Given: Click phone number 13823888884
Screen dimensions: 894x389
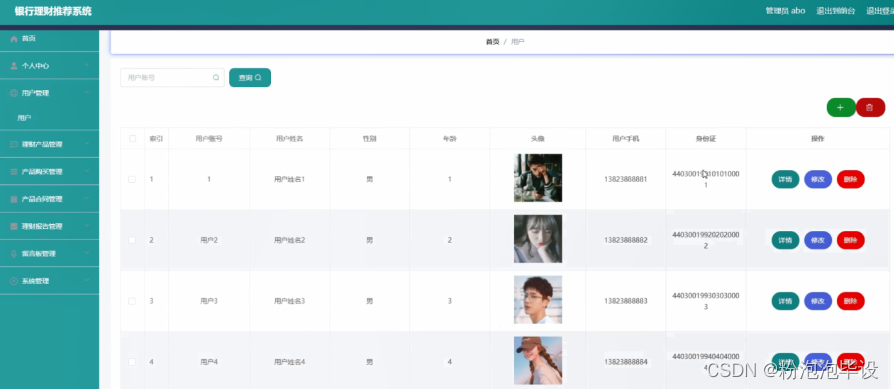Looking at the screenshot, I should (x=625, y=362).
